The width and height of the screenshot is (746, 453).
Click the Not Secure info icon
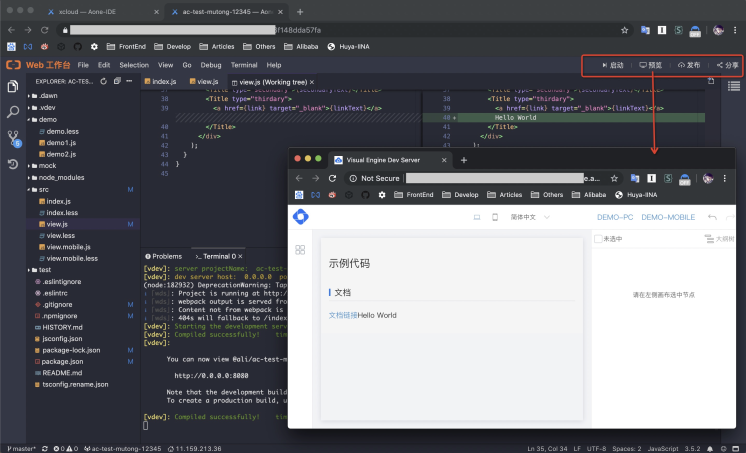coord(353,178)
